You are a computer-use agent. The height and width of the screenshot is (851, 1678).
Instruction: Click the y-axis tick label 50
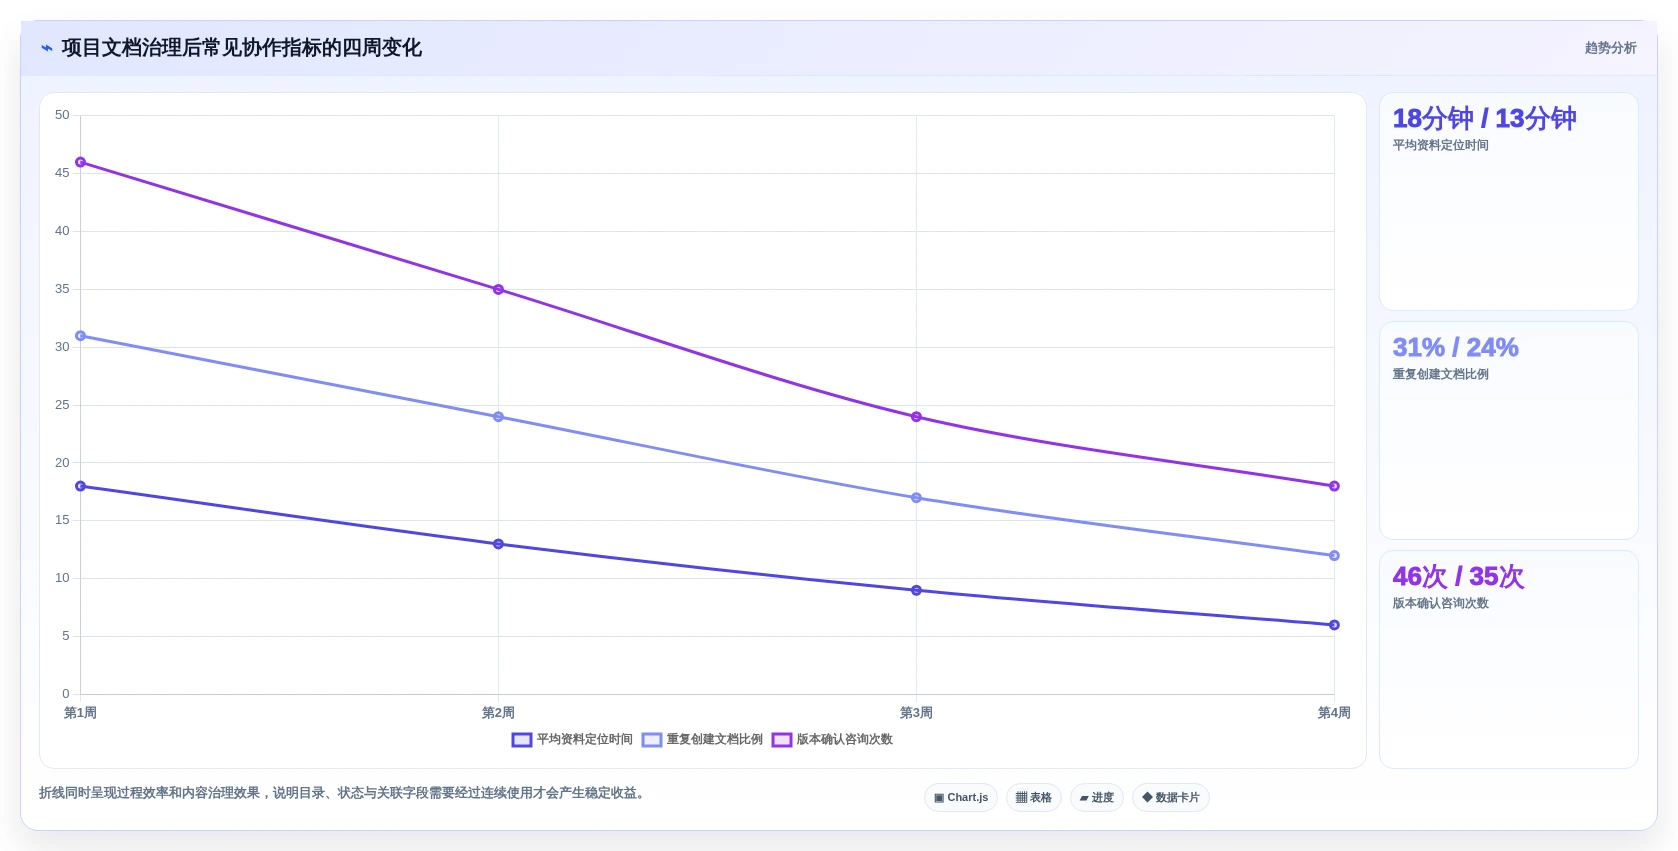62,115
